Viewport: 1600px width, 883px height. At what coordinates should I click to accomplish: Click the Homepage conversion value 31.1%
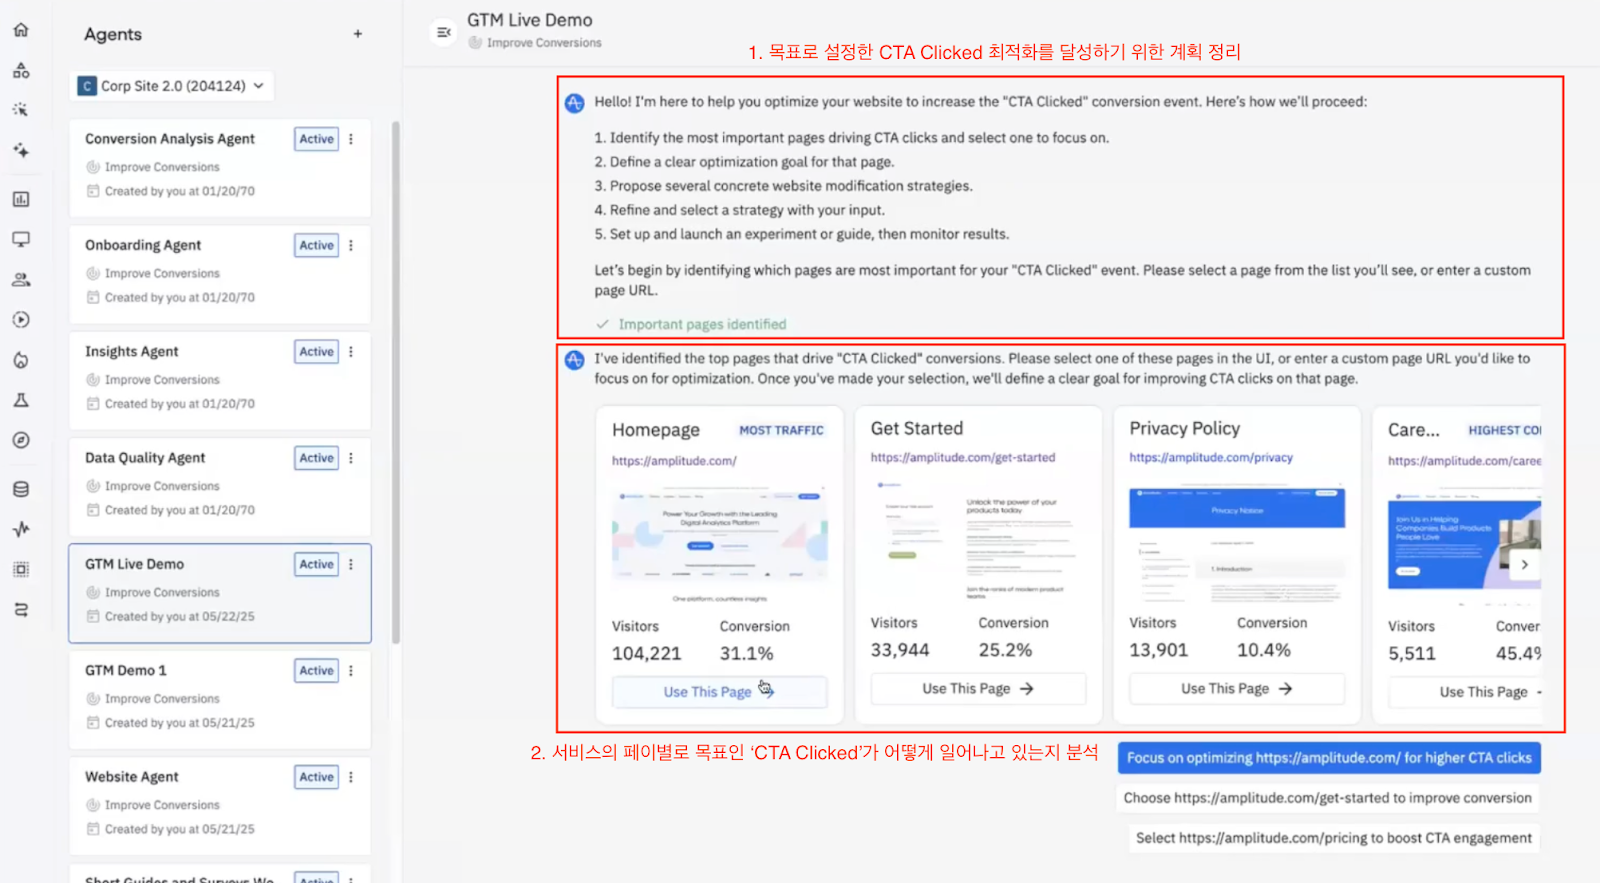click(x=746, y=654)
